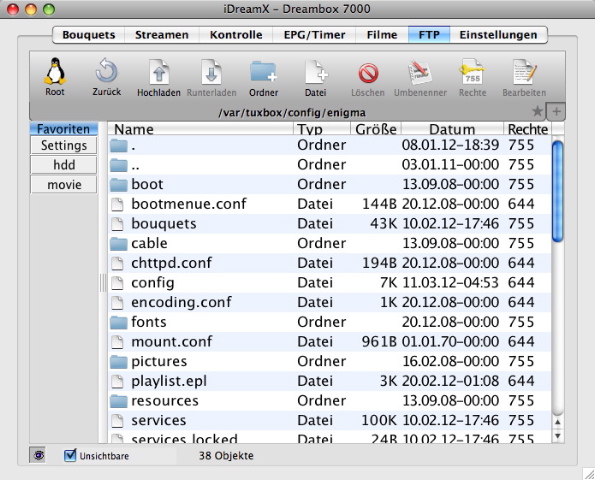This screenshot has width=595, height=480.
Task: Sort by the Typ column header
Action: (x=321, y=129)
